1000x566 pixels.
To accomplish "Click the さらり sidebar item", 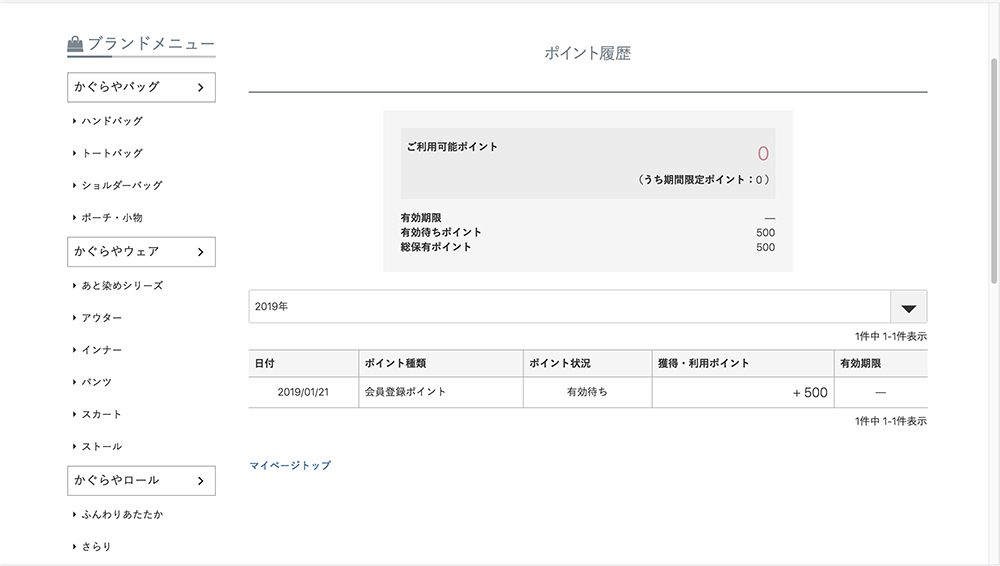I will click(x=97, y=546).
